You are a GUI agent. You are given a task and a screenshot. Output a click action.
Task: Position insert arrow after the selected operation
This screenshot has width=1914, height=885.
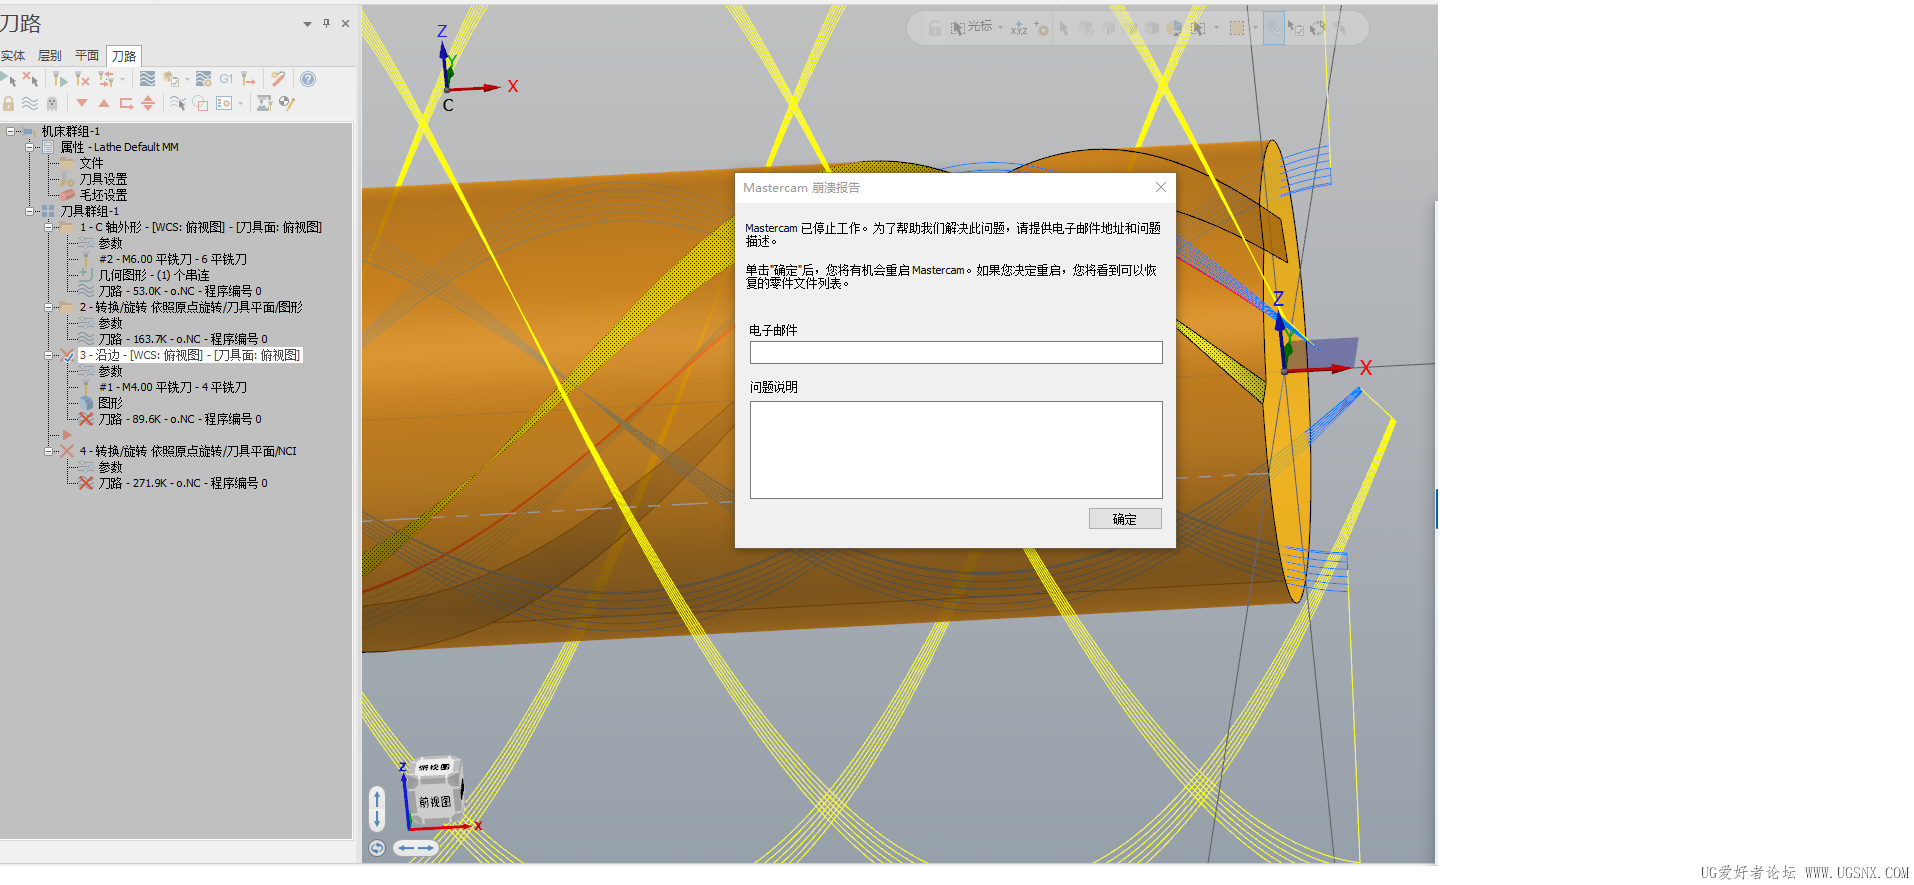point(126,103)
